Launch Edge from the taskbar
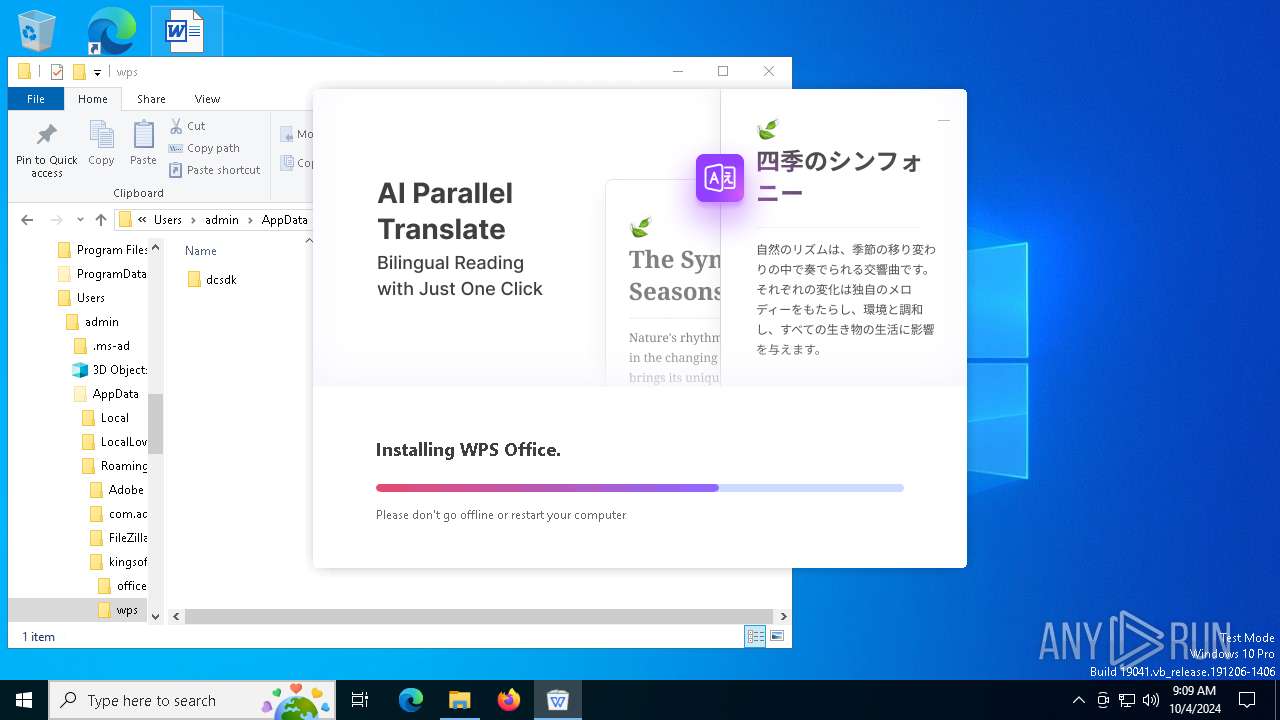The image size is (1280, 720). pyautogui.click(x=411, y=700)
